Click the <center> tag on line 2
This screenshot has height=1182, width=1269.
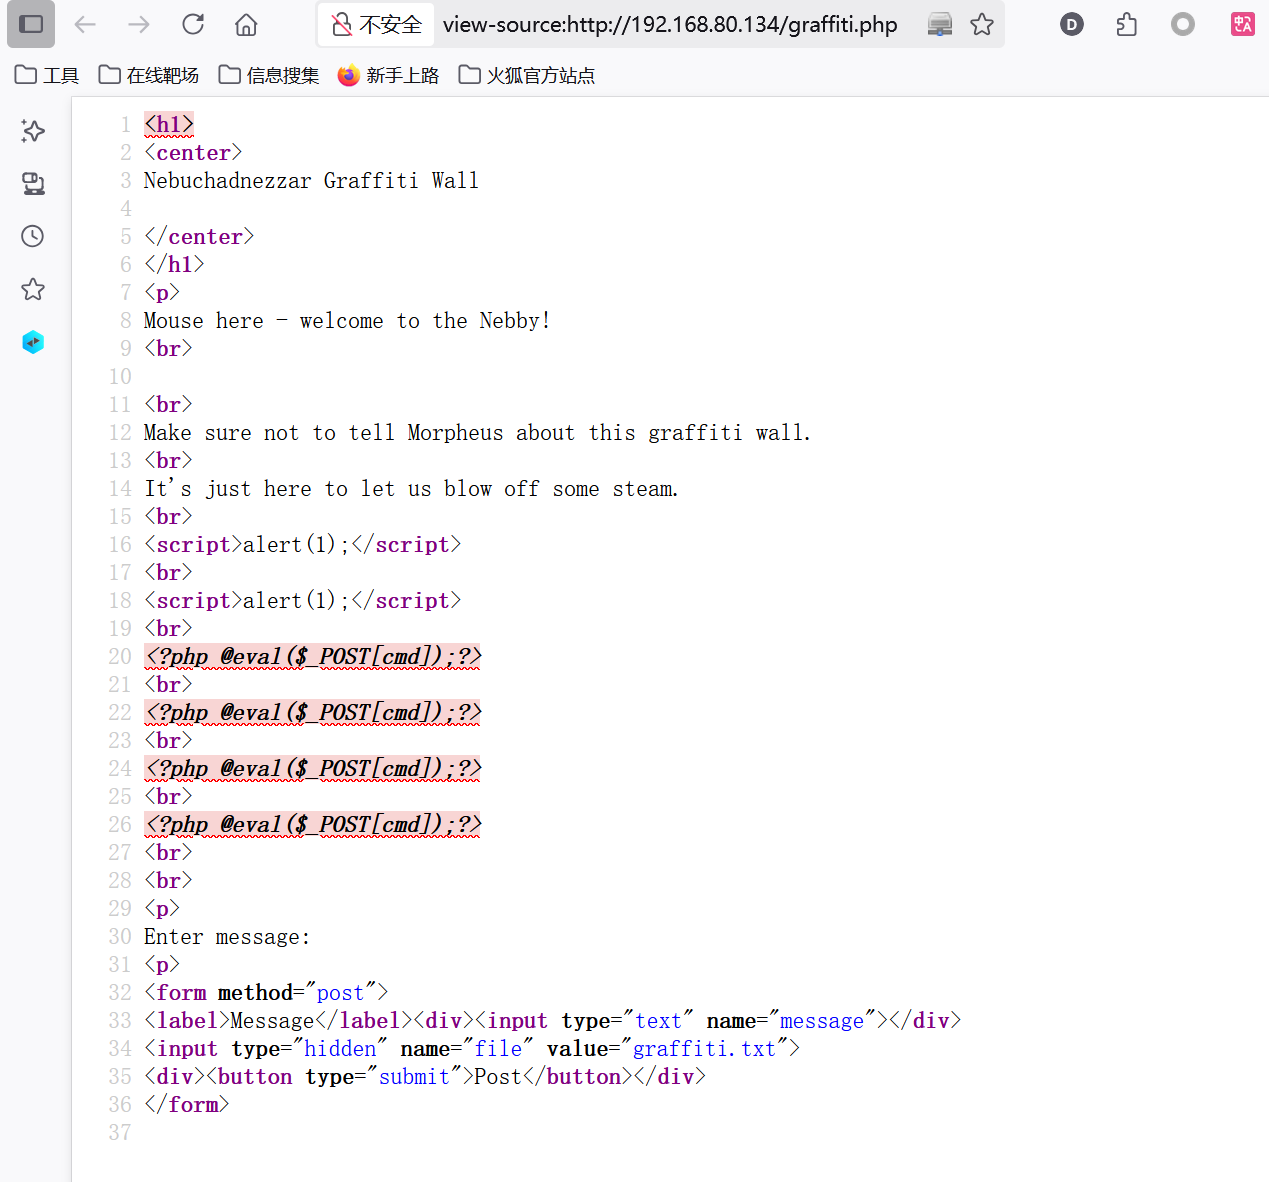click(x=193, y=152)
